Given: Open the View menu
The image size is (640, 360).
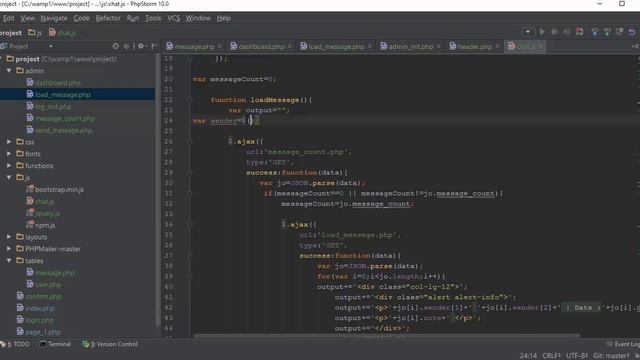Looking at the screenshot, I should coord(27,18).
